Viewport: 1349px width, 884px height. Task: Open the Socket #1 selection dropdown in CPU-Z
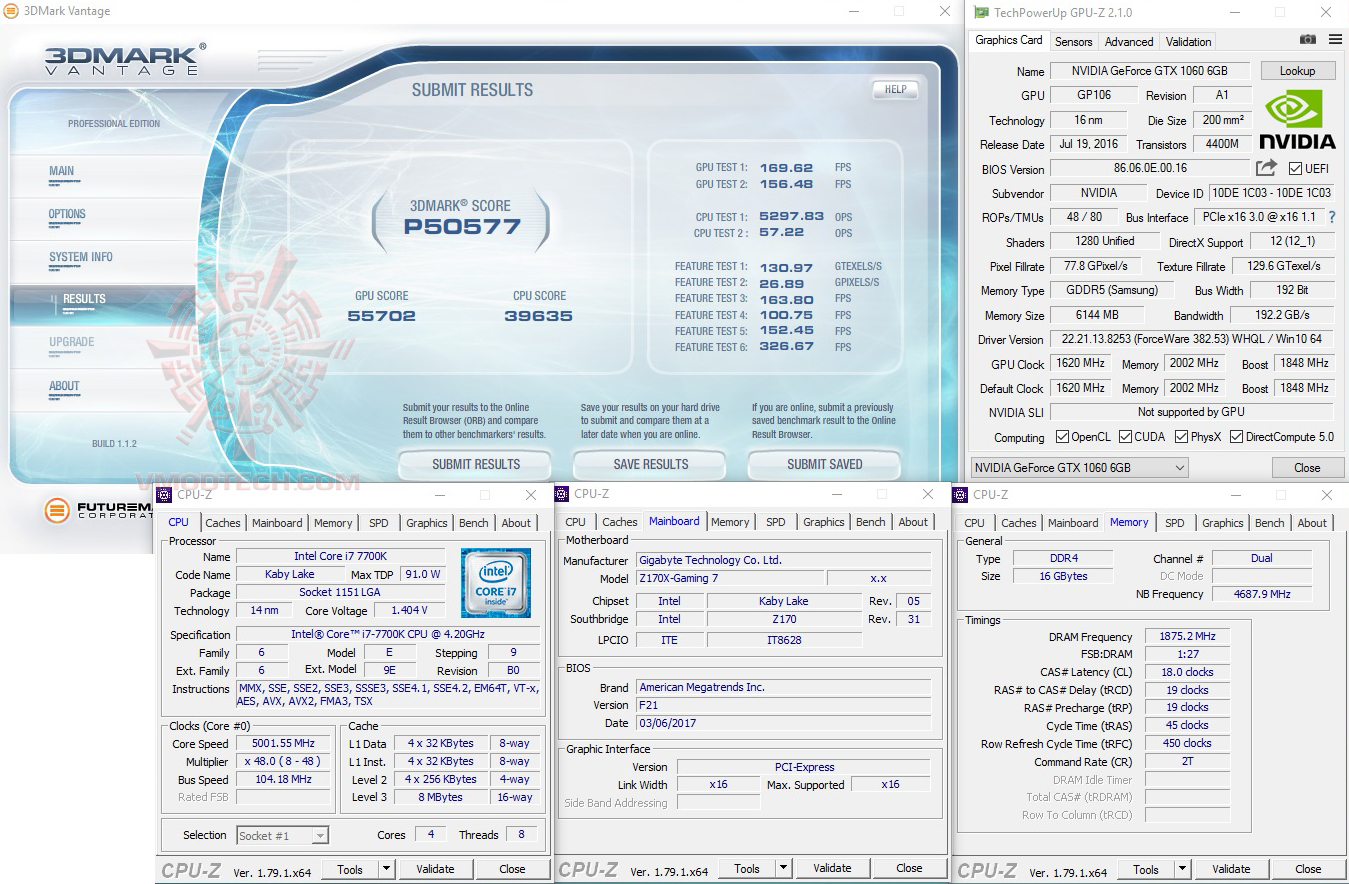320,834
